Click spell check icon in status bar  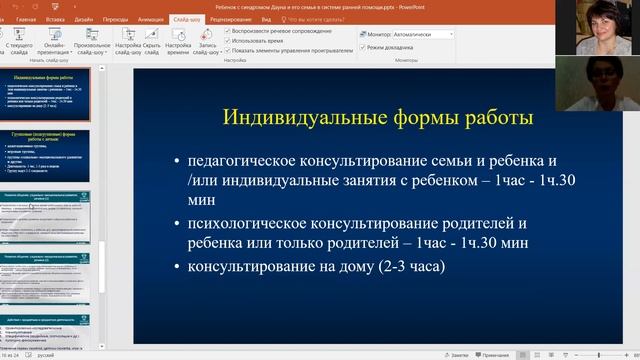coord(29,355)
